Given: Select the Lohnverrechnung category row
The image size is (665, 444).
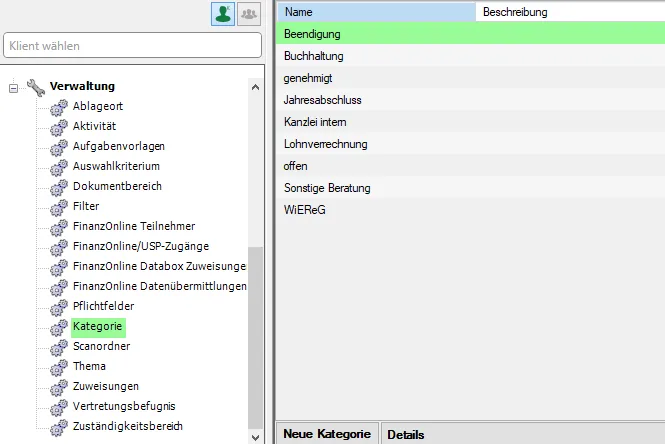Looking at the screenshot, I should pyautogui.click(x=470, y=144).
